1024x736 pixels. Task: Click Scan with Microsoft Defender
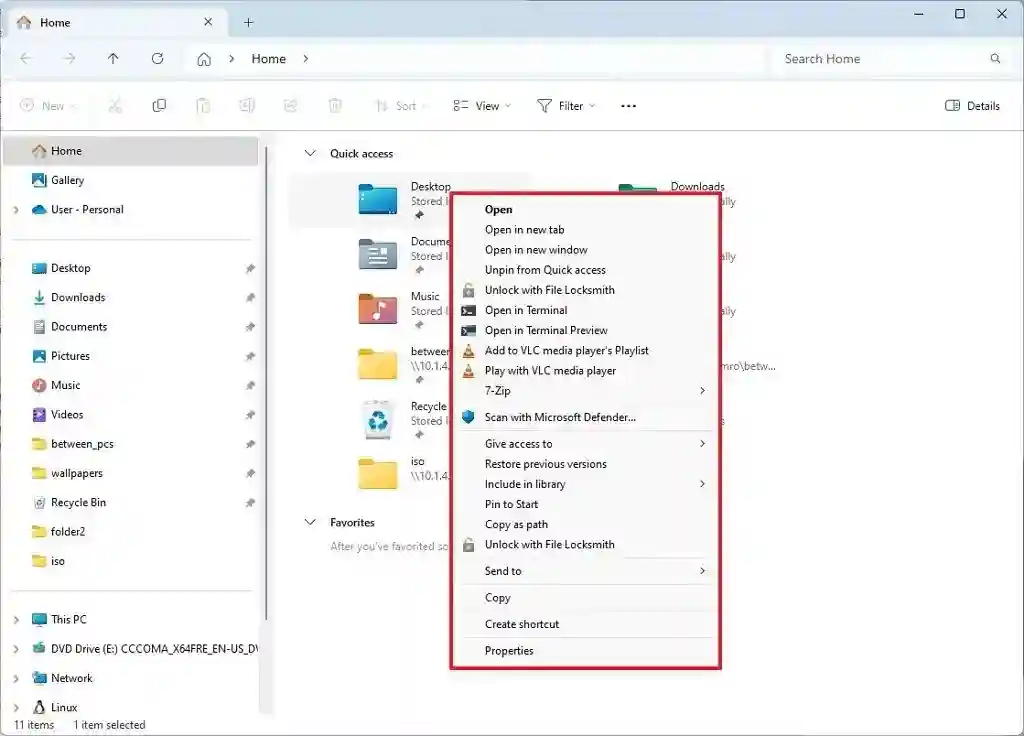click(562, 417)
